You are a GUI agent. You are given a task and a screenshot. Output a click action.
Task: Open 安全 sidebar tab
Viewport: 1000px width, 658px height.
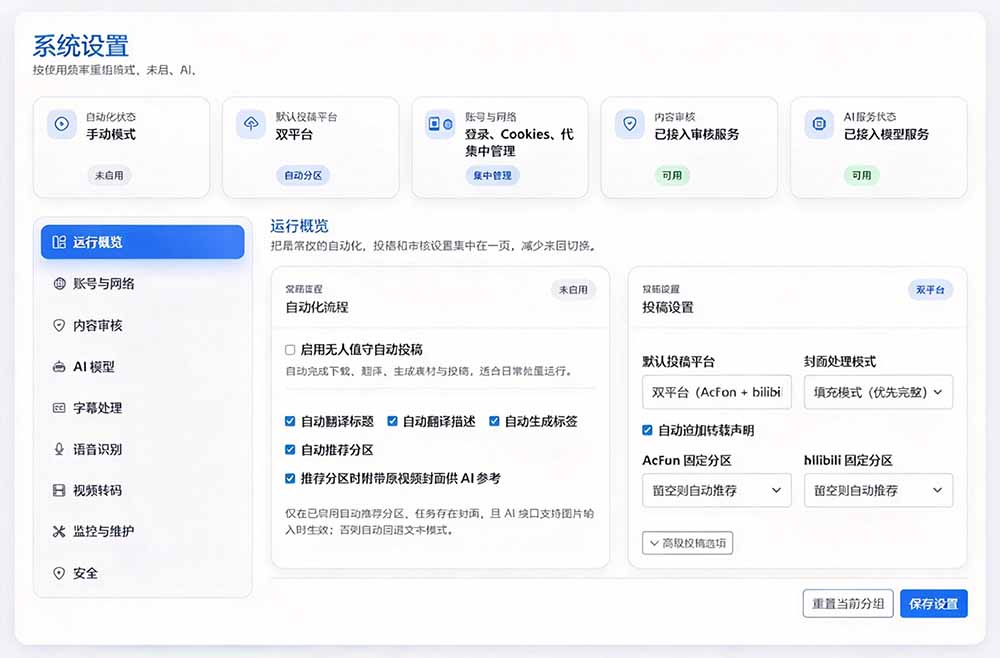143,573
